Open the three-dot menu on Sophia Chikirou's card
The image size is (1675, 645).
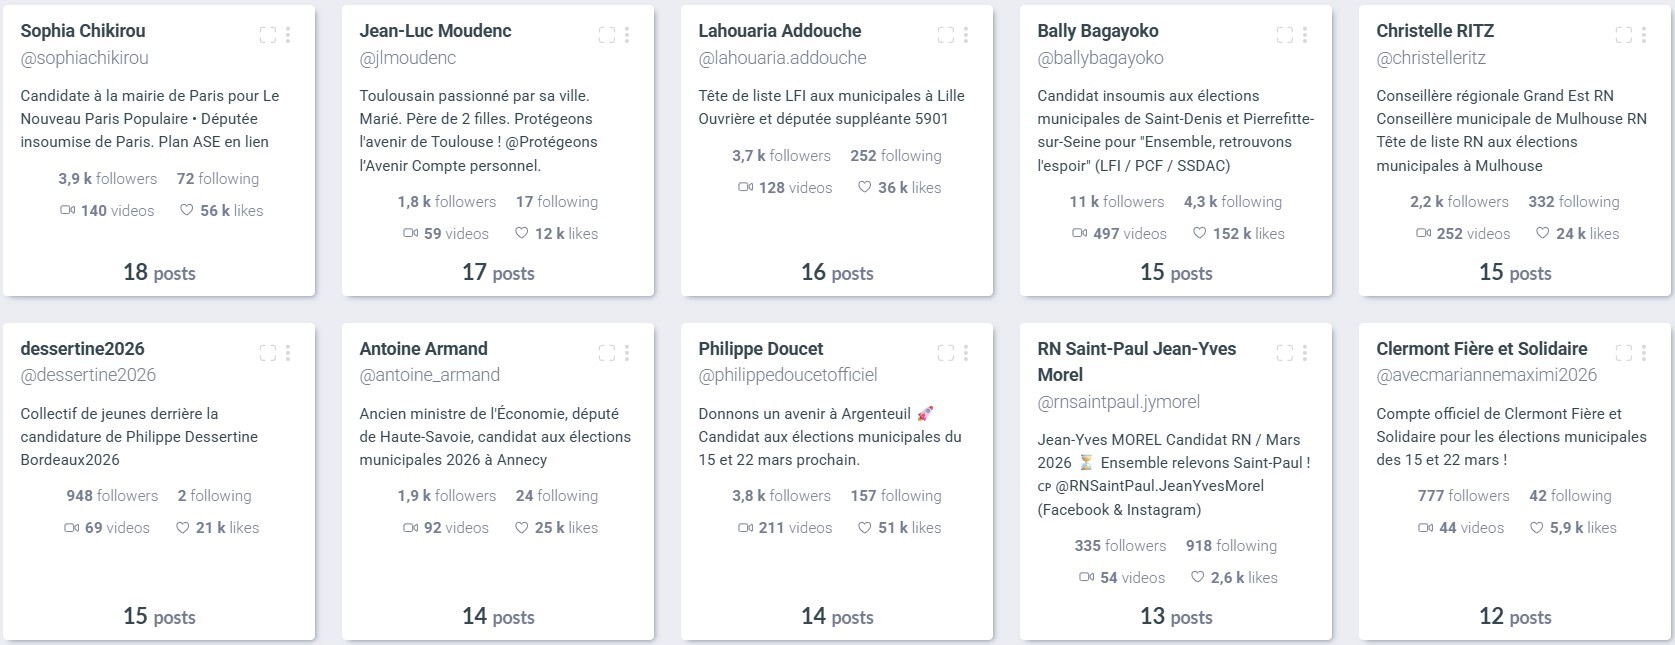[288, 35]
